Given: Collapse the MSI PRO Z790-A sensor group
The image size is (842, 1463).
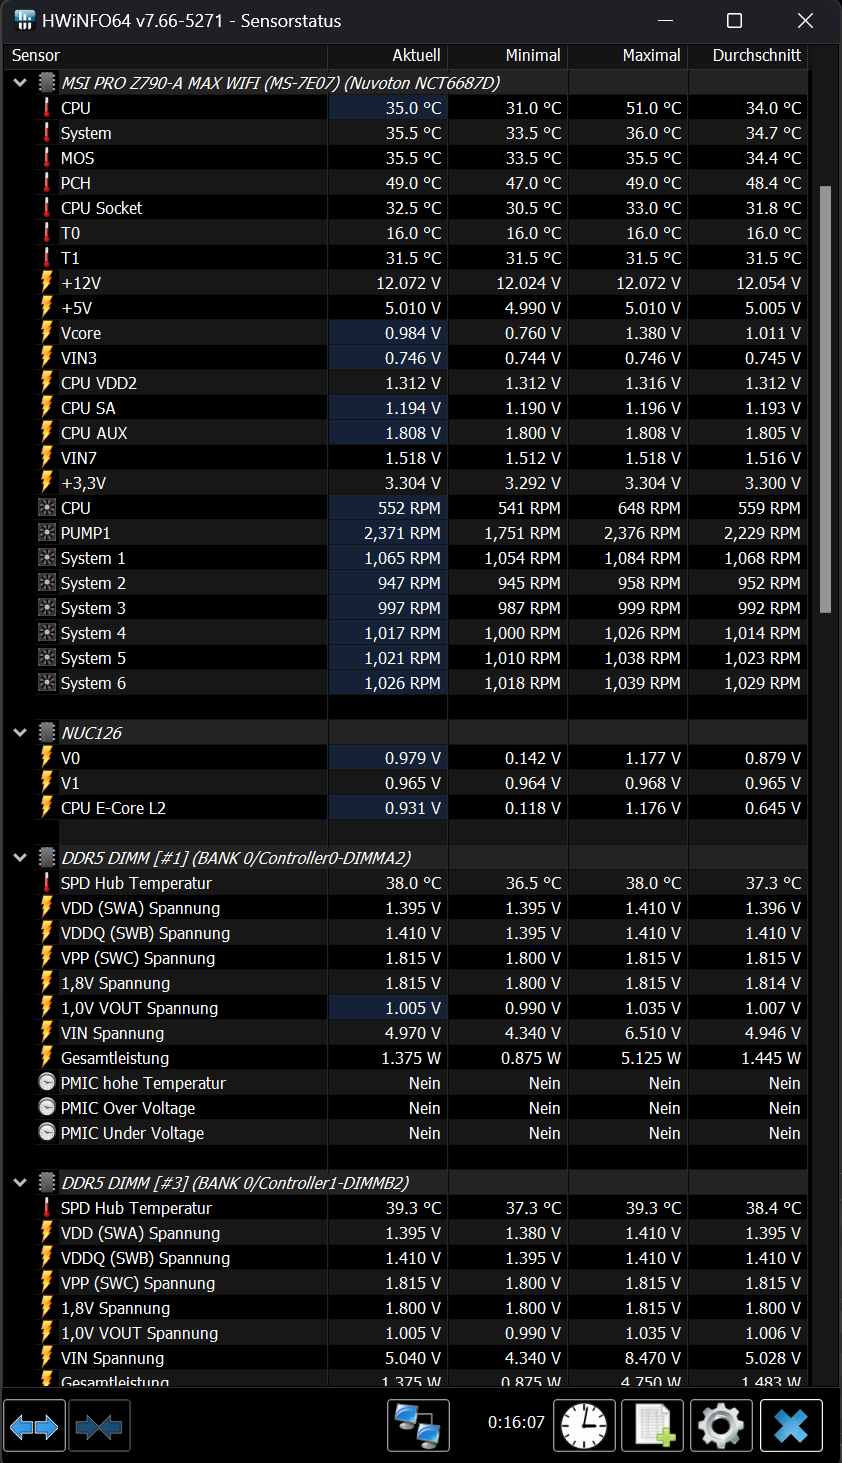Looking at the screenshot, I should [20, 83].
